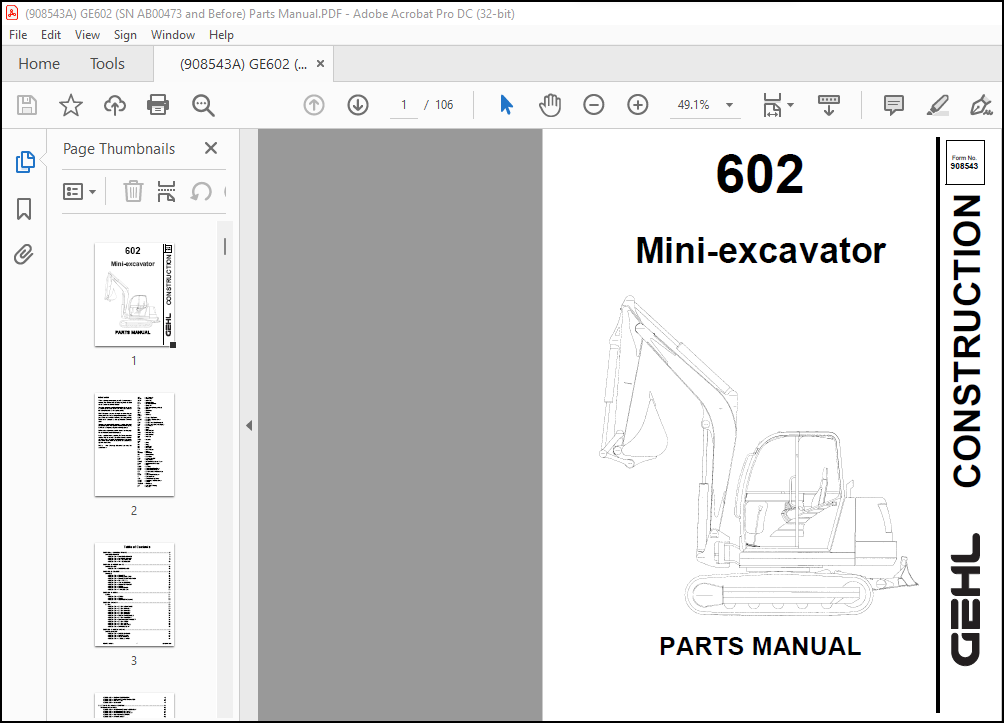Add a comment sticky note
This screenshot has width=1004, height=723.
[893, 105]
